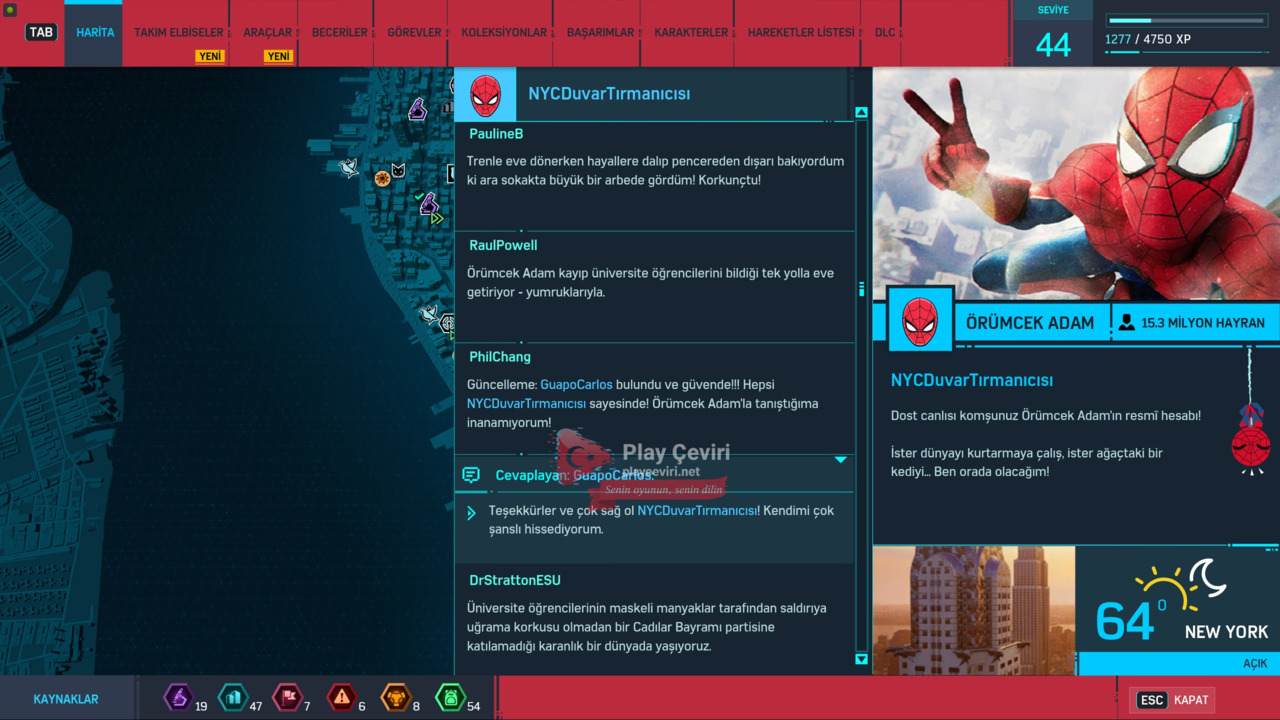
Task: Select the base token flag icon
Action: 287,697
